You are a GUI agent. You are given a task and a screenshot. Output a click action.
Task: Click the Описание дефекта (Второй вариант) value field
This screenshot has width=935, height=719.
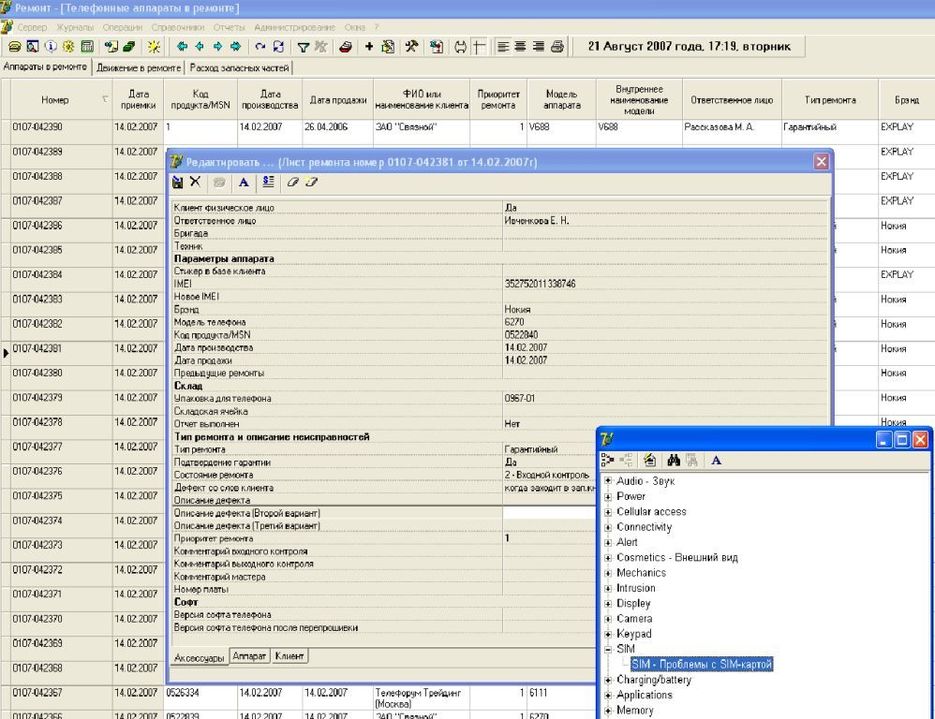pyautogui.click(x=549, y=513)
